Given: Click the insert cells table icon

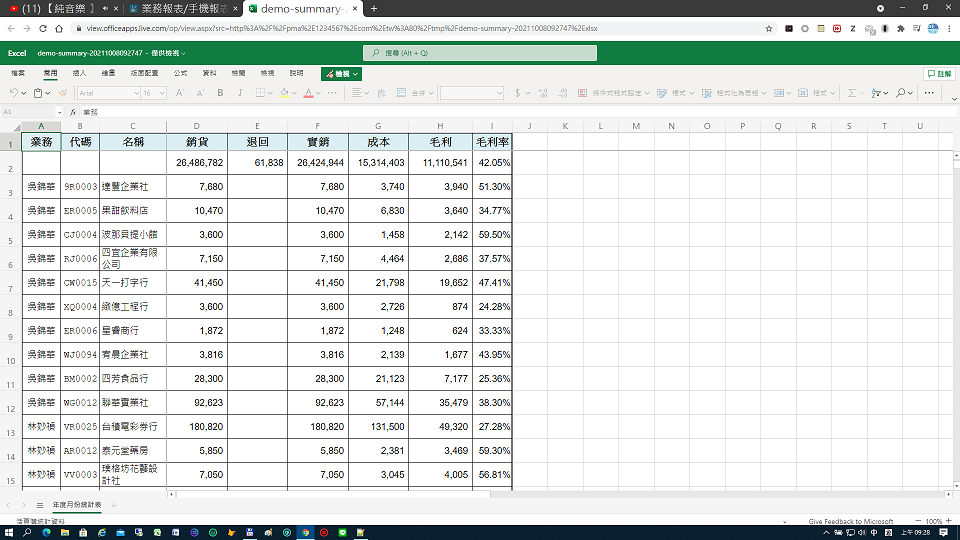Looking at the screenshot, I should tap(779, 93).
